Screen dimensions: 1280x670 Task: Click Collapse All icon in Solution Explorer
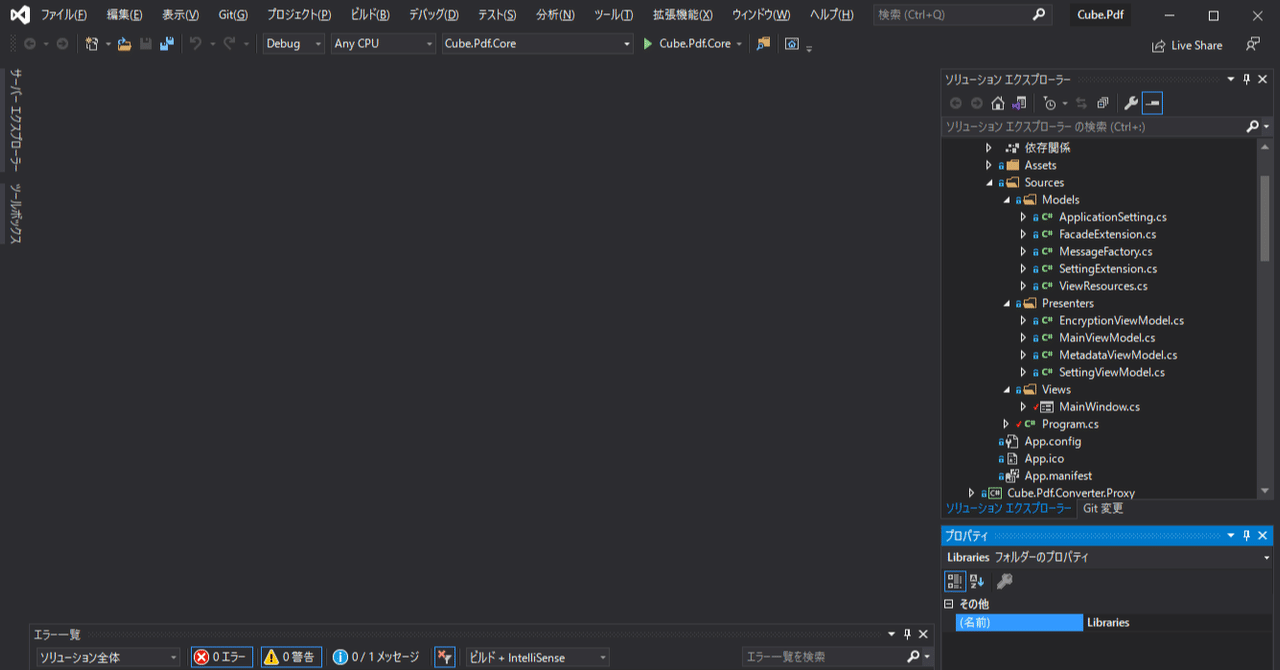point(1103,103)
